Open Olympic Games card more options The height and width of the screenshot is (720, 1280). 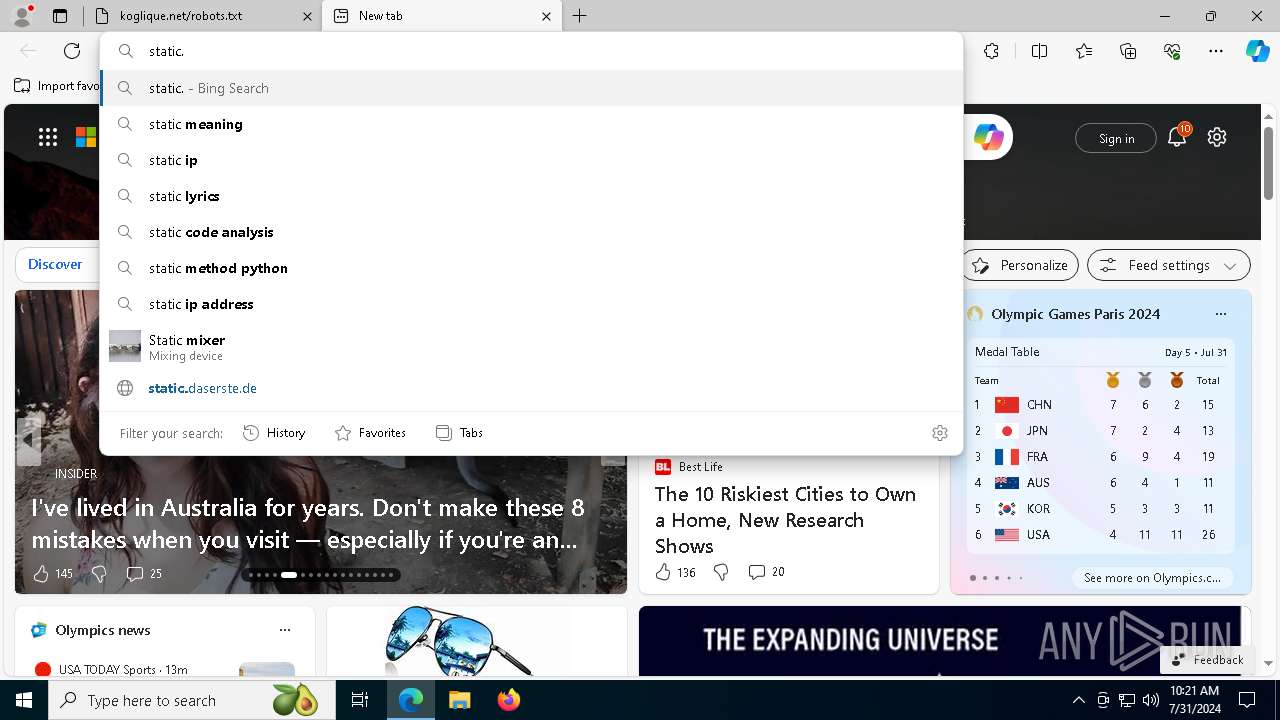point(1220,314)
